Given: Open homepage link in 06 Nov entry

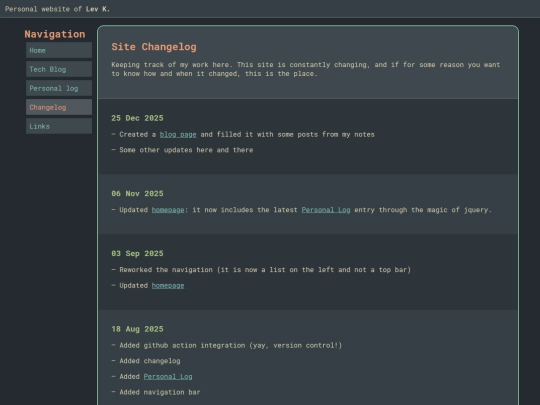Looking at the screenshot, I should pyautogui.click(x=168, y=210).
